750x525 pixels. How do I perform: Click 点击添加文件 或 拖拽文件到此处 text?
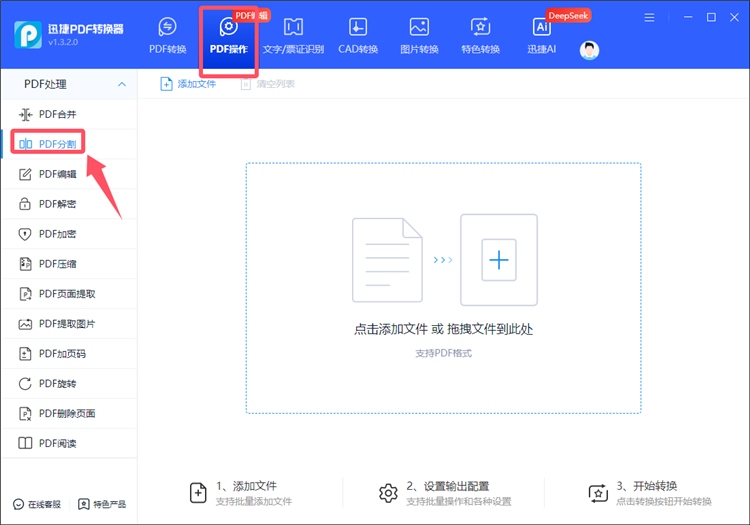443,329
